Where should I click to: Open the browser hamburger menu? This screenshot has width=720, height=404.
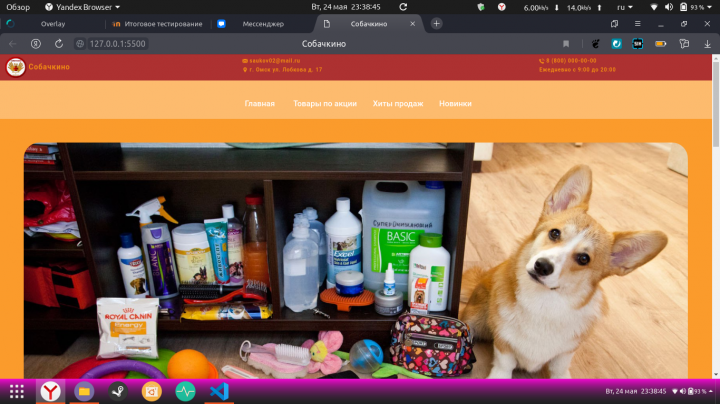click(637, 24)
